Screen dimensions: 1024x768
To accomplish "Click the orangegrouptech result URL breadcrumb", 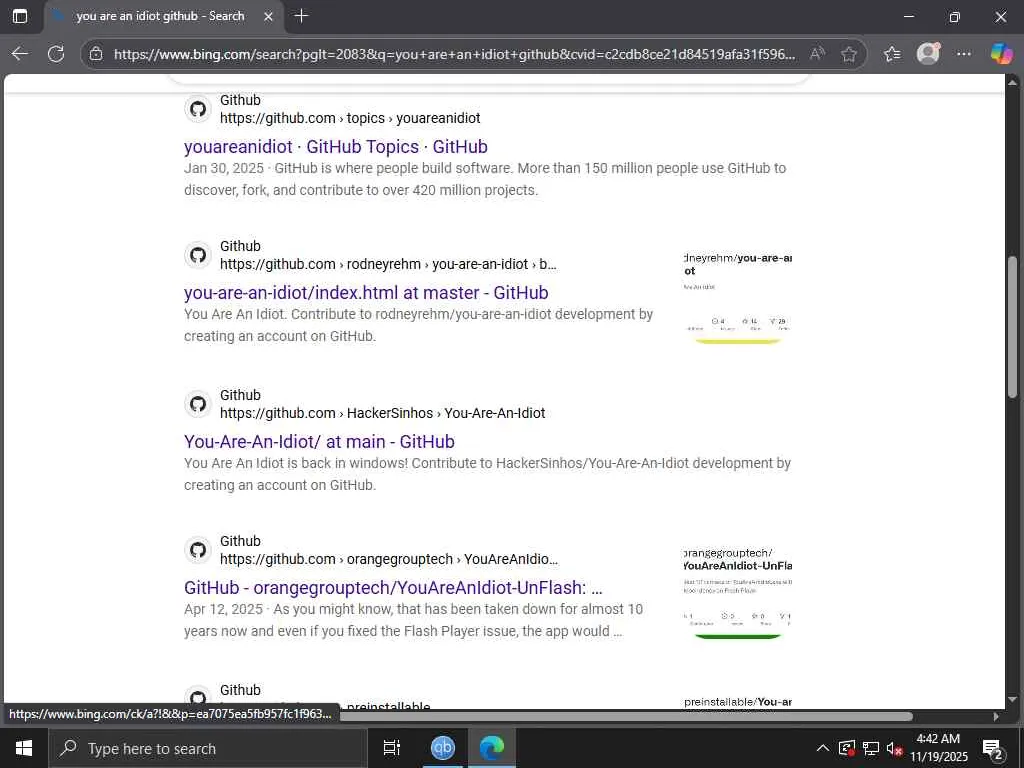I will click(389, 559).
